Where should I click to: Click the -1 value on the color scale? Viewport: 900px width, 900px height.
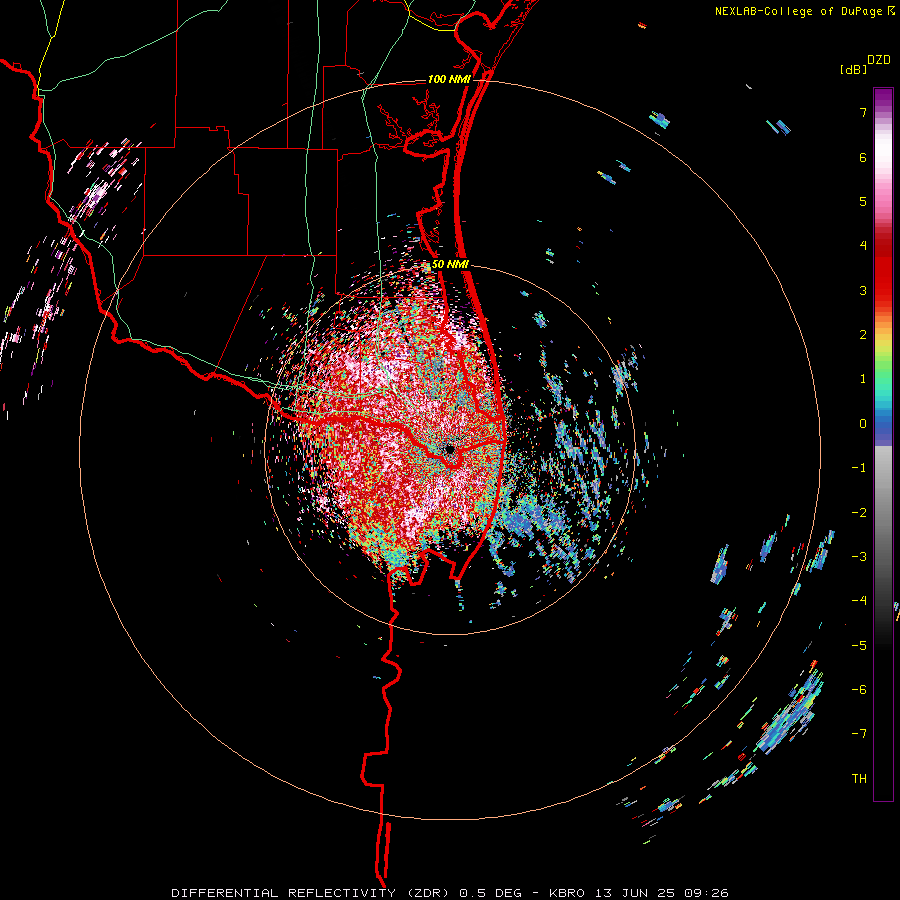pos(859,468)
